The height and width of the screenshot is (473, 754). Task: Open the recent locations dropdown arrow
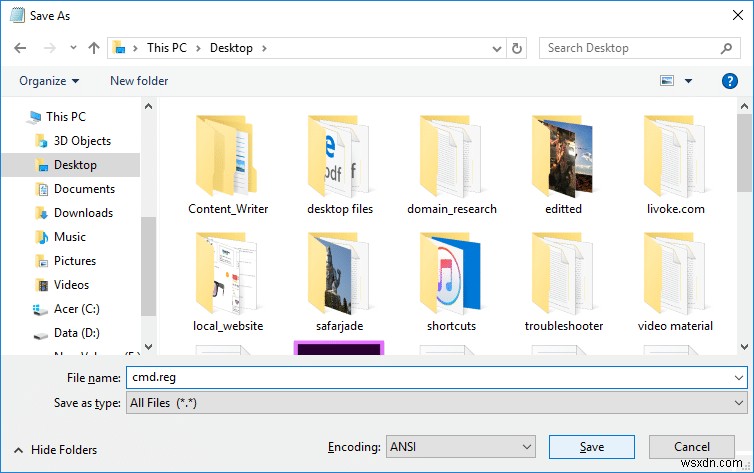pyautogui.click(x=73, y=48)
